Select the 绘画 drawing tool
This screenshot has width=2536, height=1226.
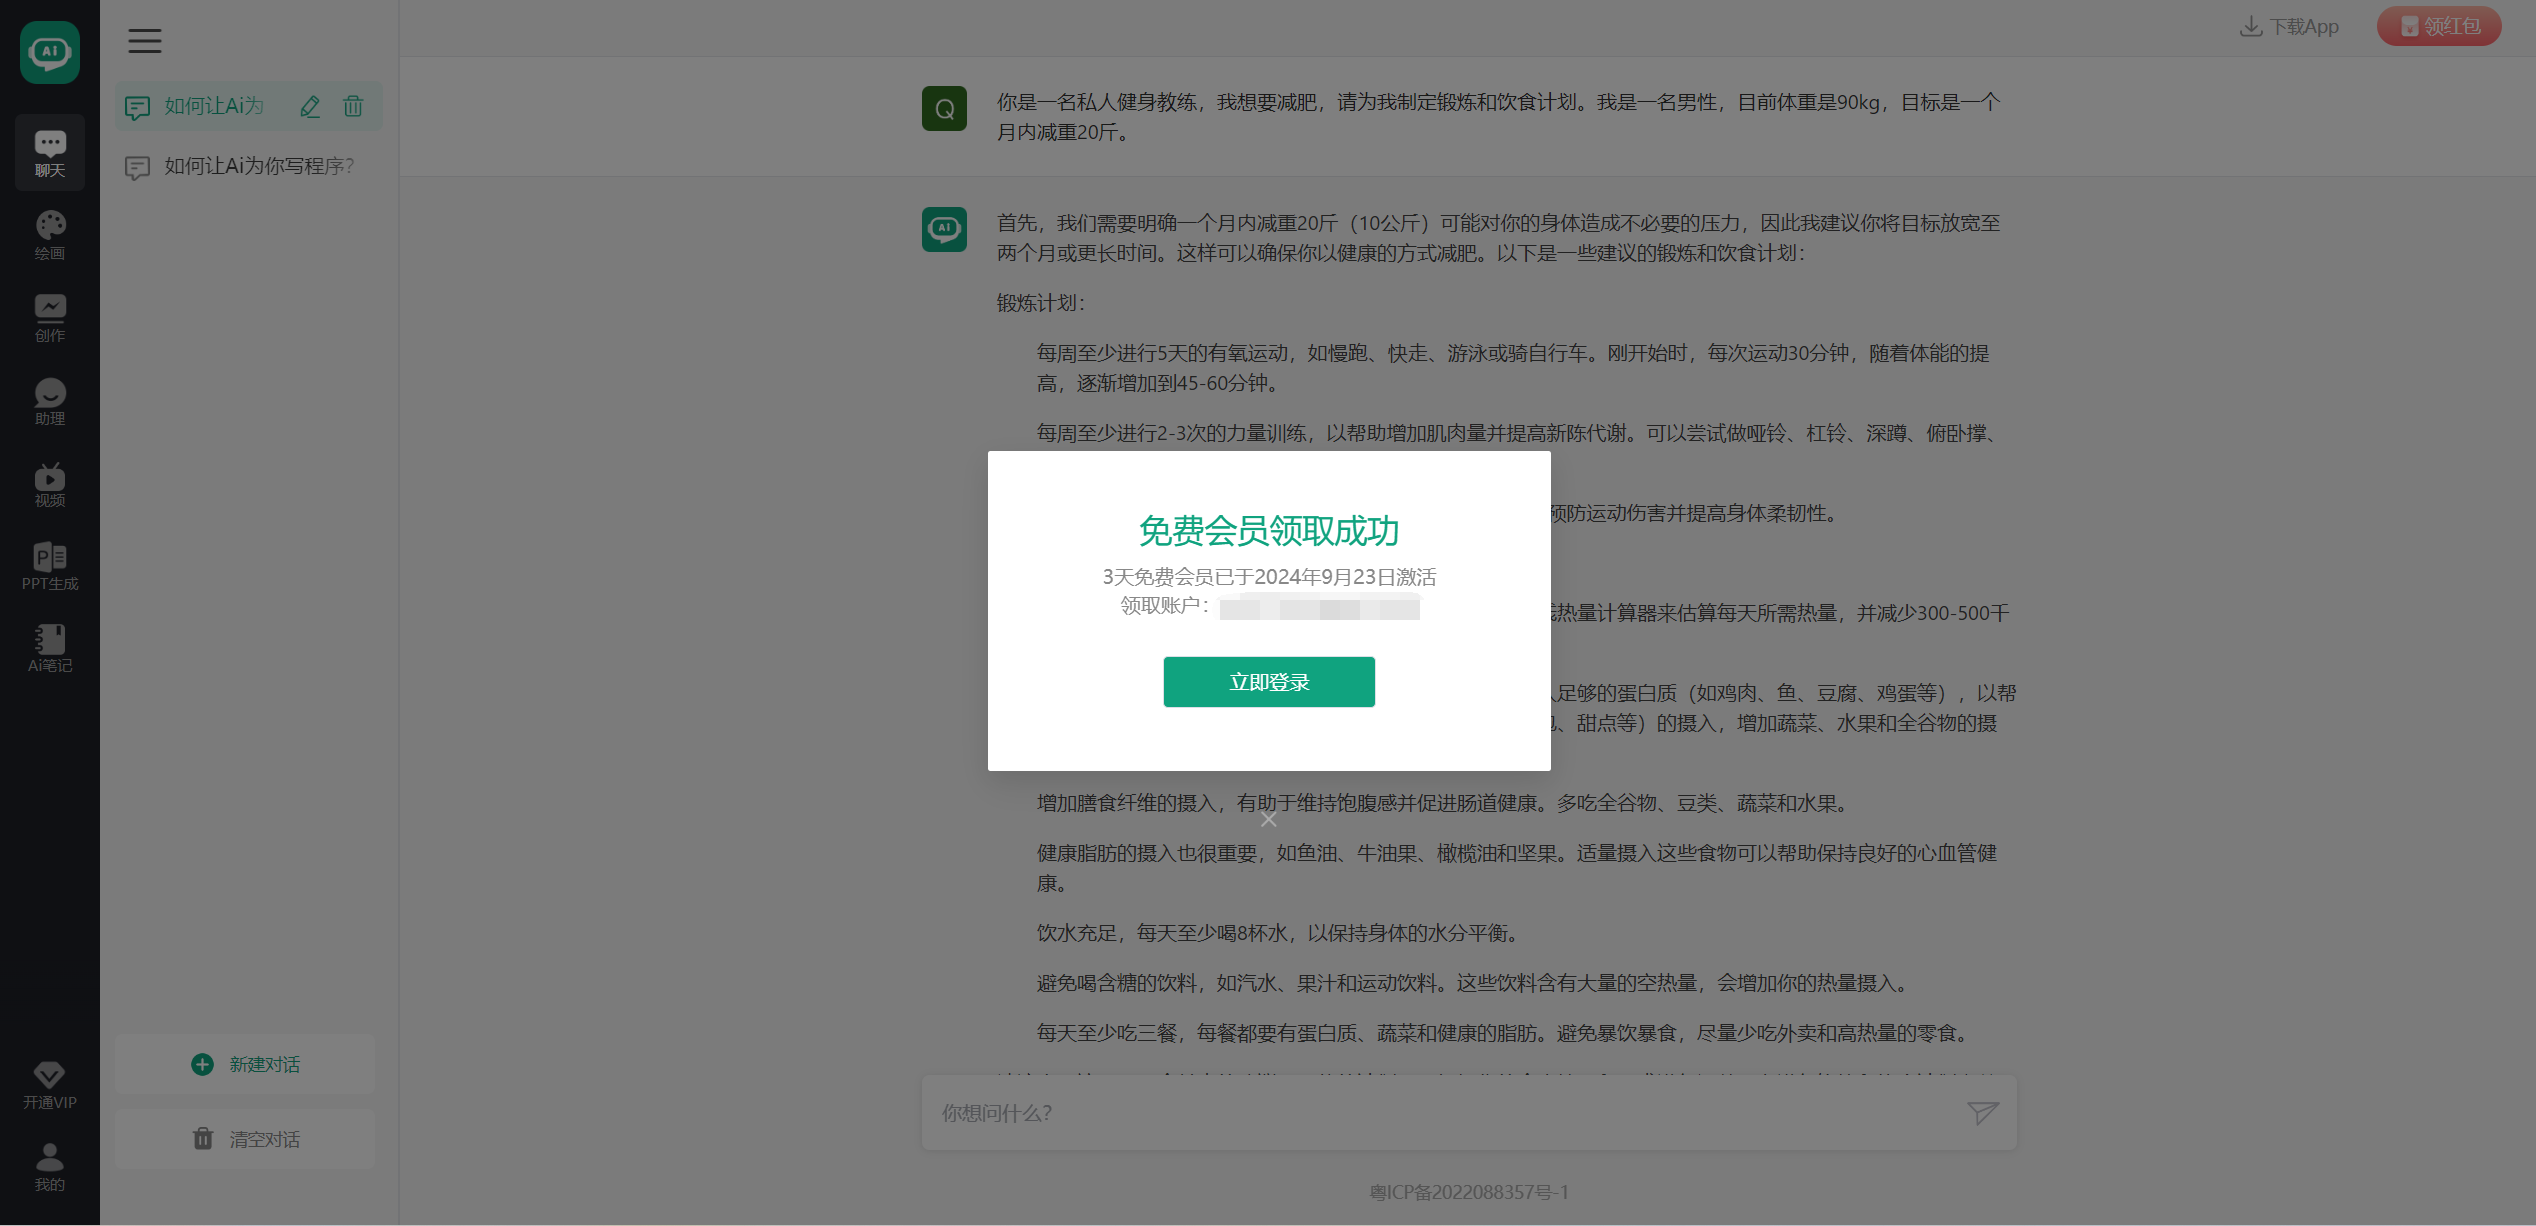49,234
